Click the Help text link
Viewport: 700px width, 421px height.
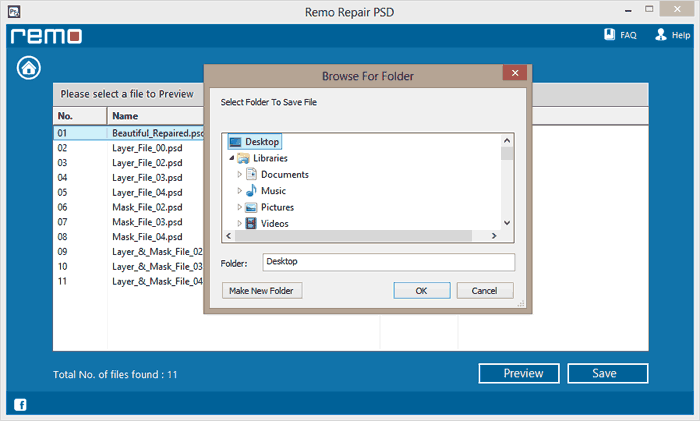pyautogui.click(x=681, y=35)
